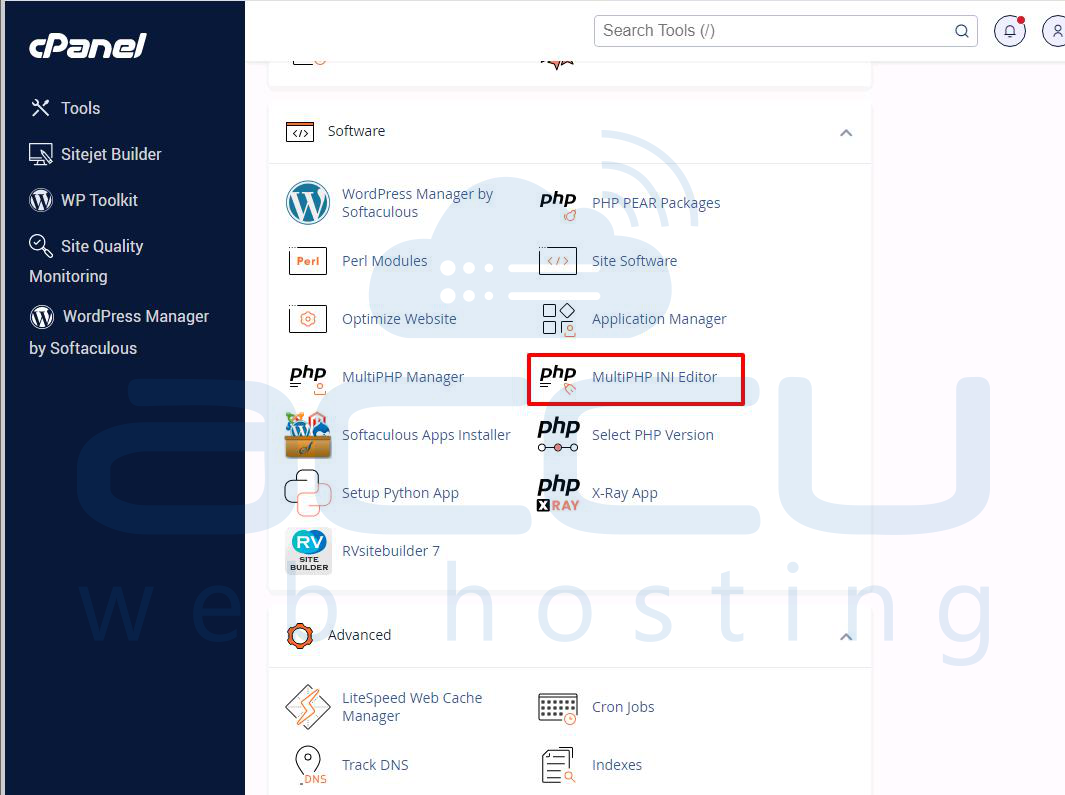Click the Tools wrench icon in sidebar
This screenshot has height=795, width=1065.
pyautogui.click(x=40, y=107)
